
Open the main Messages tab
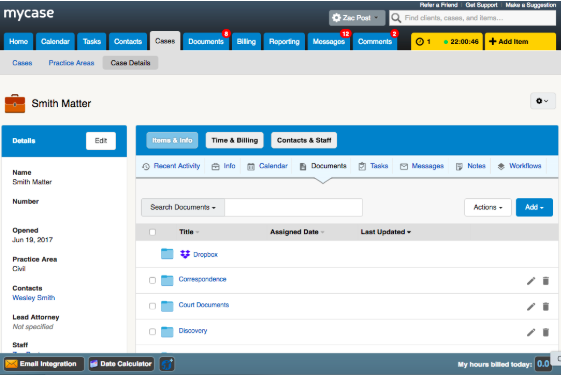point(329,42)
